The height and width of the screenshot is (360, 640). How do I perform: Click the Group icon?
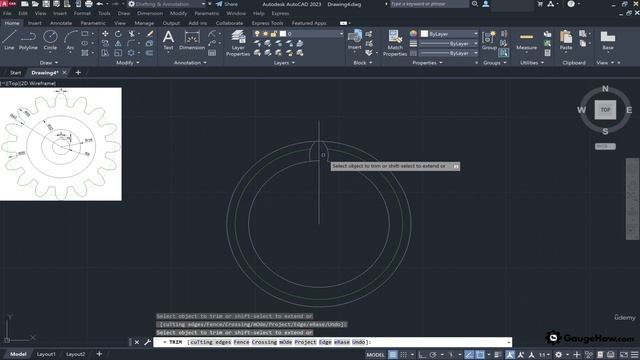[x=489, y=40]
